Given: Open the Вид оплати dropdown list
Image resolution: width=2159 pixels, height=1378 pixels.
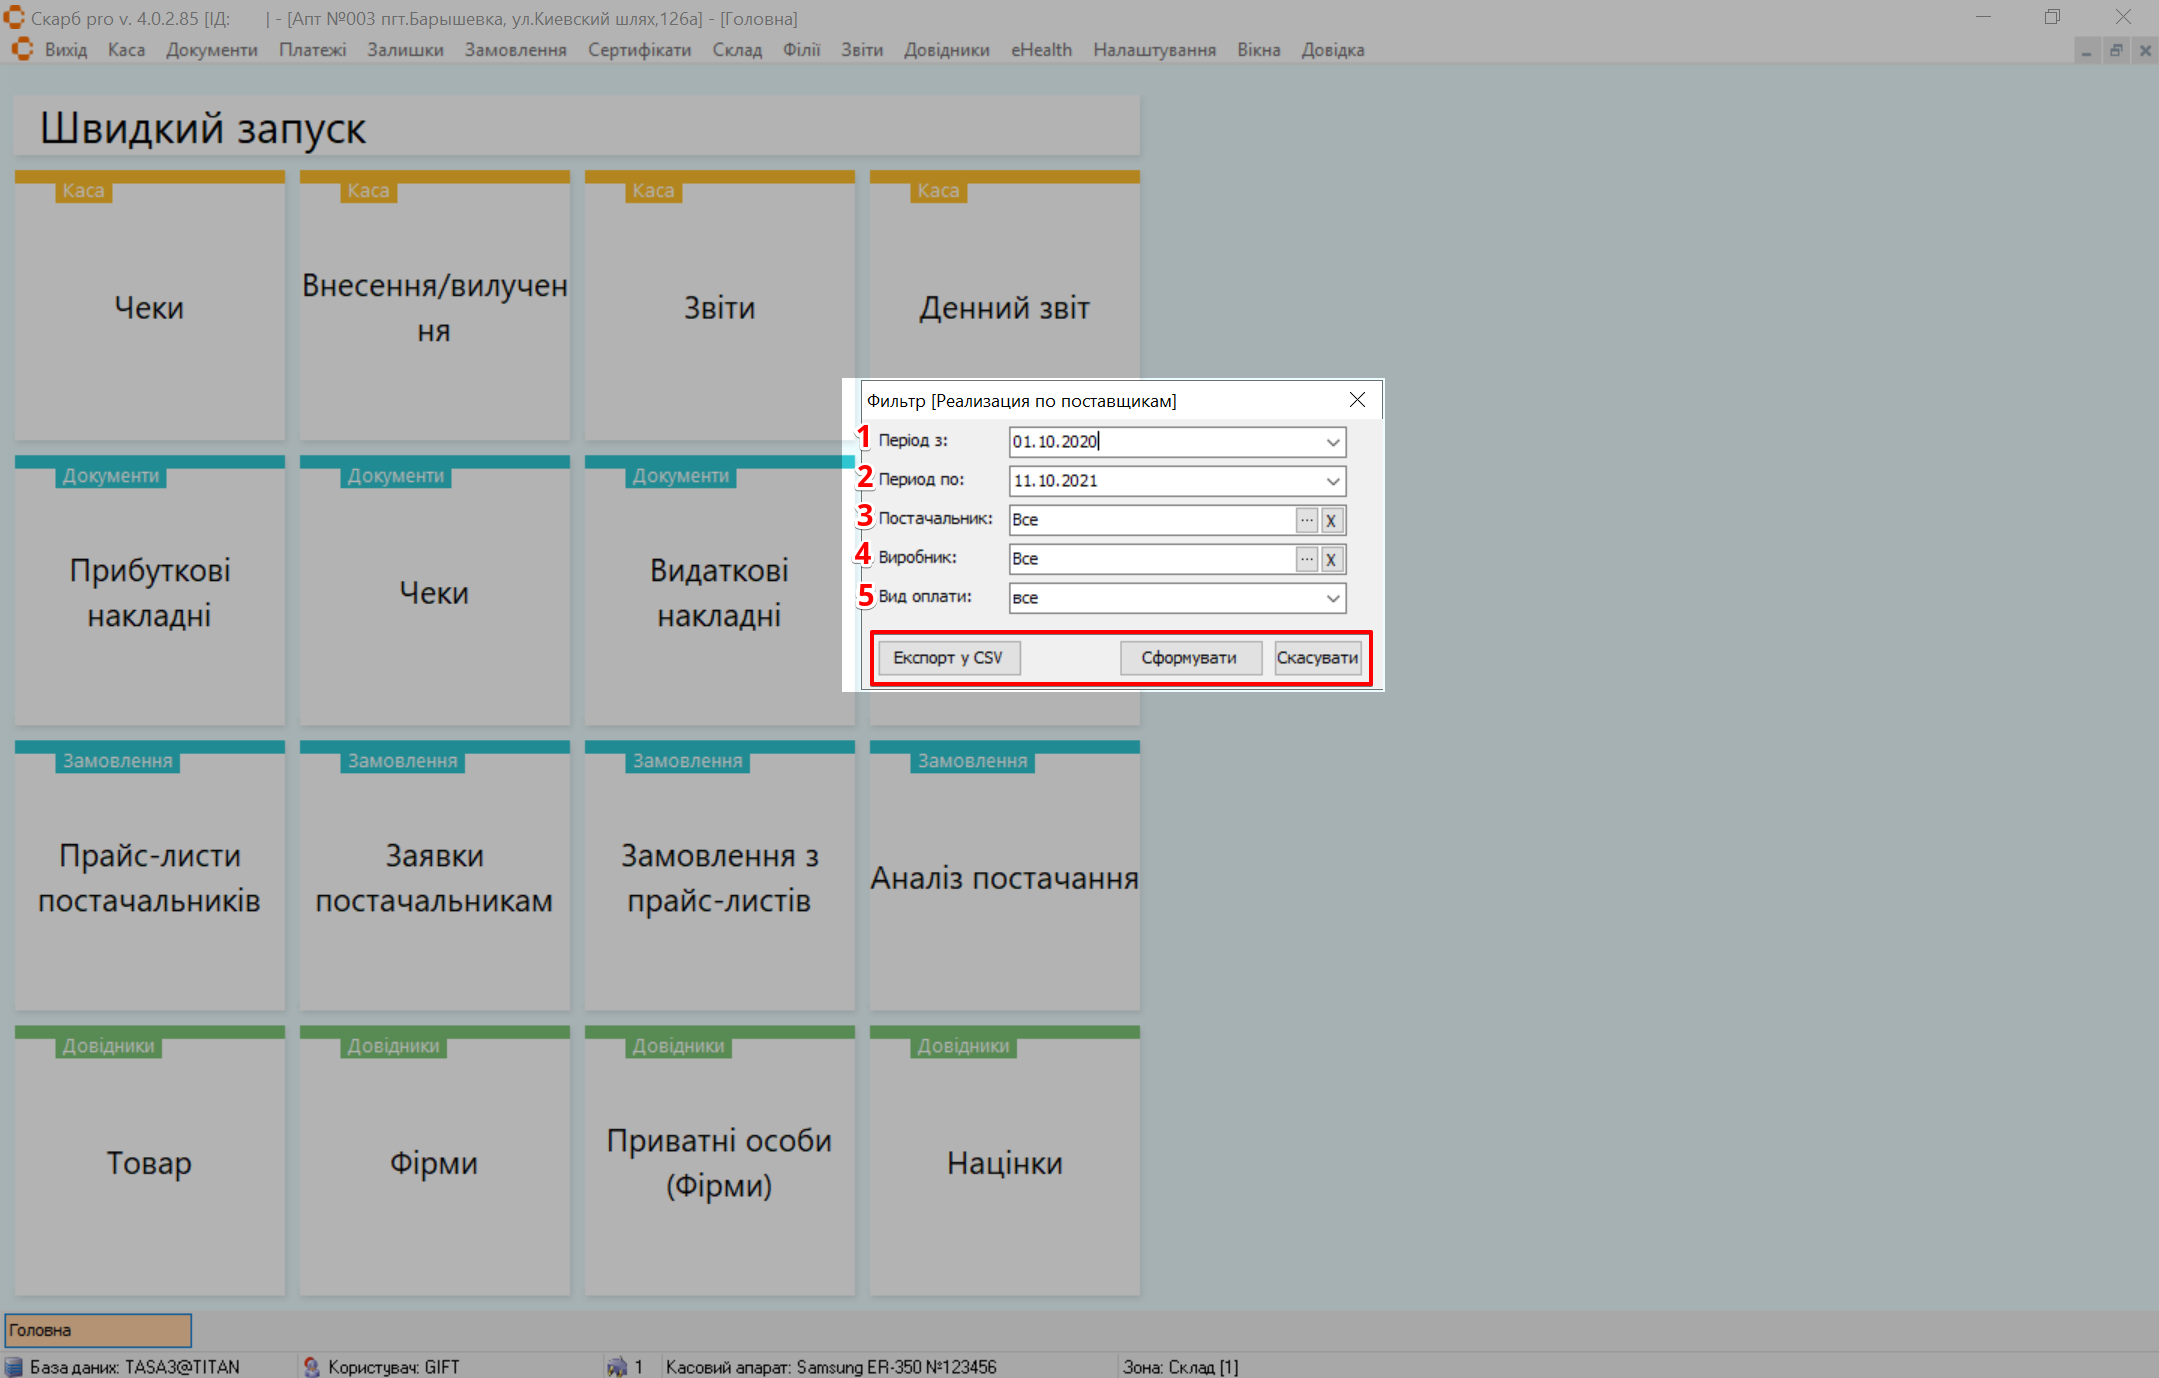Looking at the screenshot, I should click(1332, 598).
